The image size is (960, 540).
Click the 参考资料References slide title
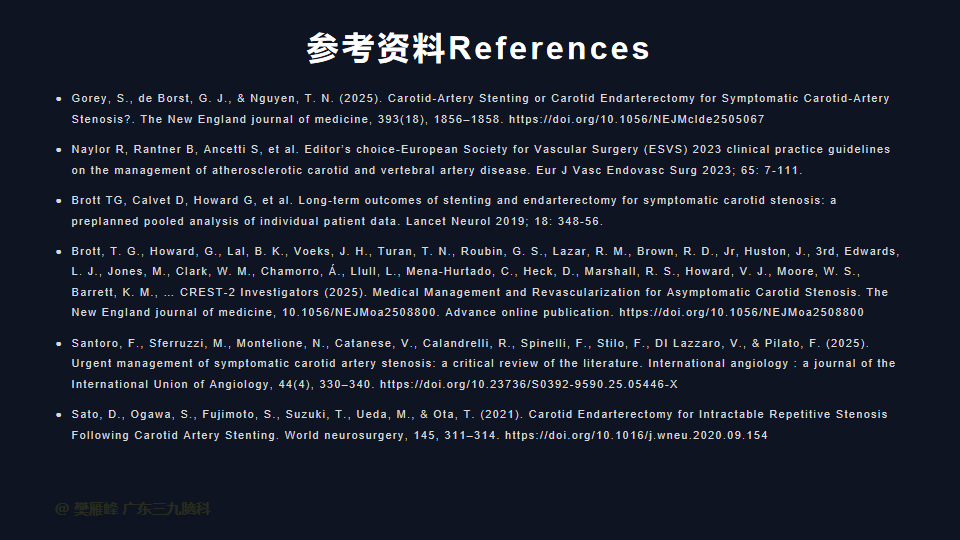point(479,48)
